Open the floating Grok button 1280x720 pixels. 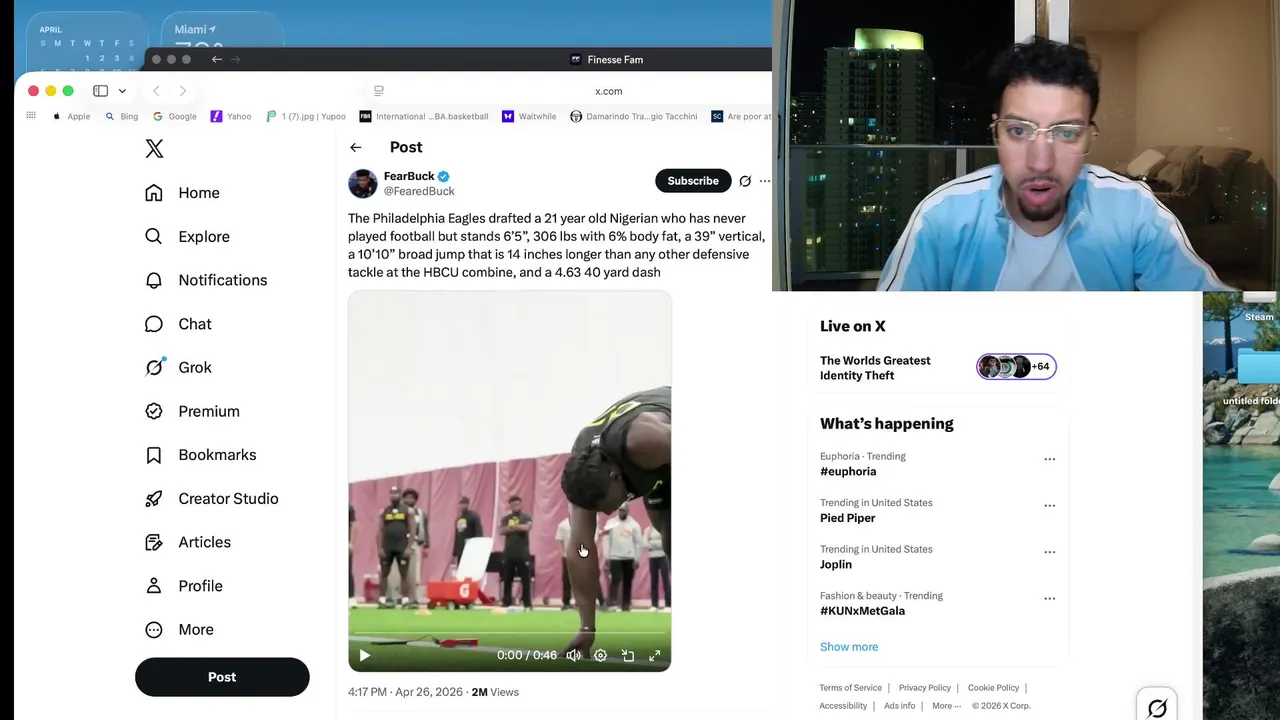click(x=1157, y=708)
